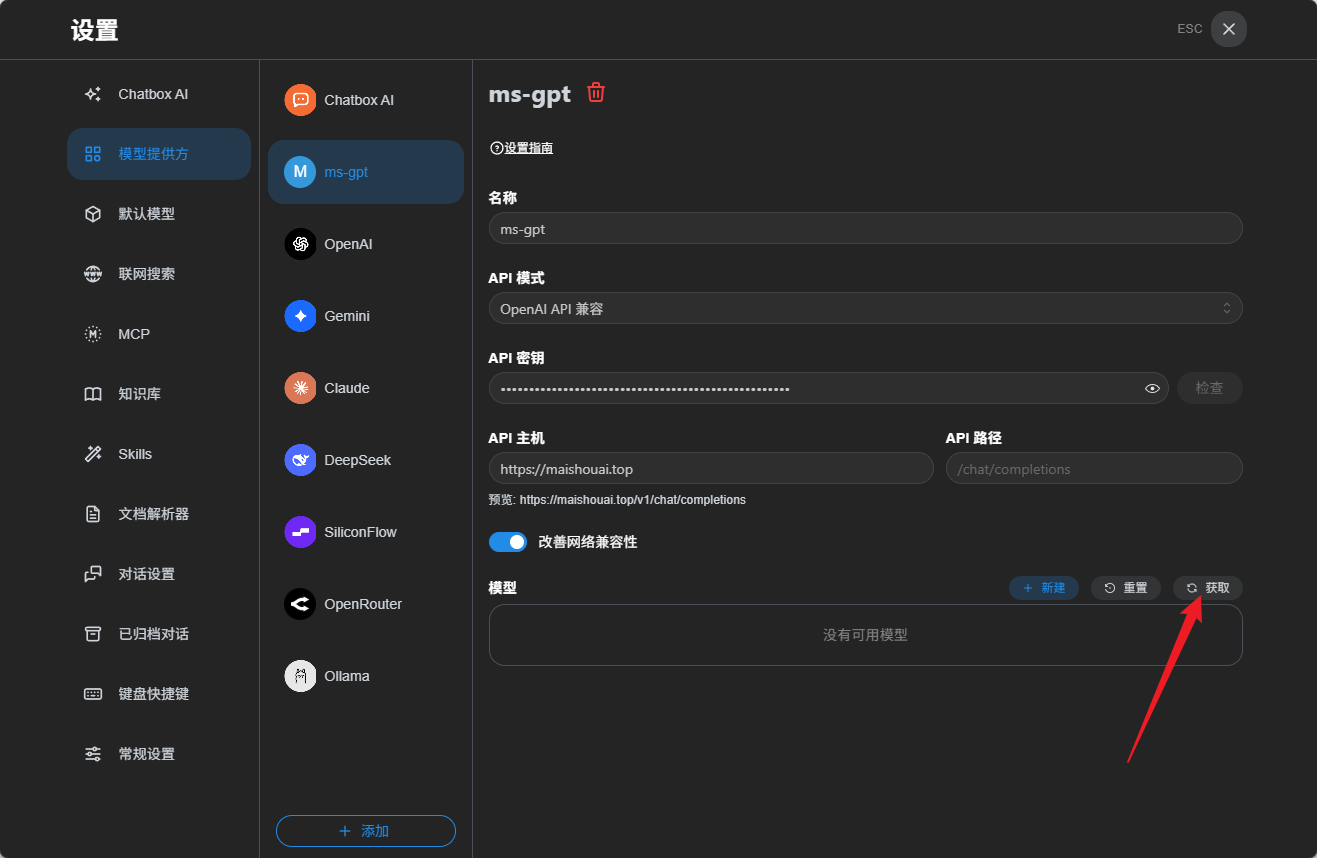This screenshot has width=1317, height=858.
Task: Click the 添加 provider button
Action: 366,831
